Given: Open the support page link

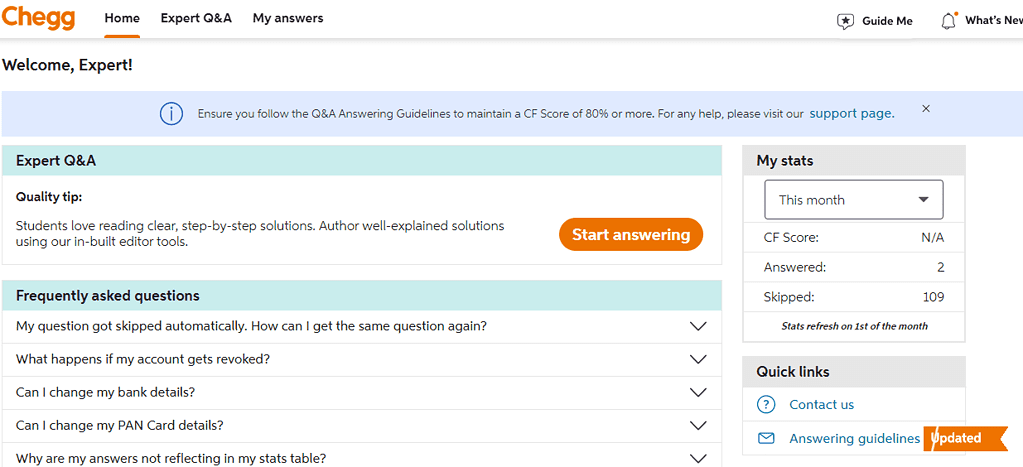Looking at the screenshot, I should [x=851, y=113].
